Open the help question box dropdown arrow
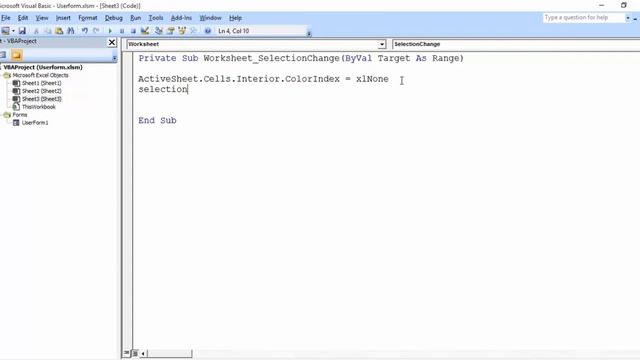This screenshot has height=360, width=640. click(x=628, y=18)
